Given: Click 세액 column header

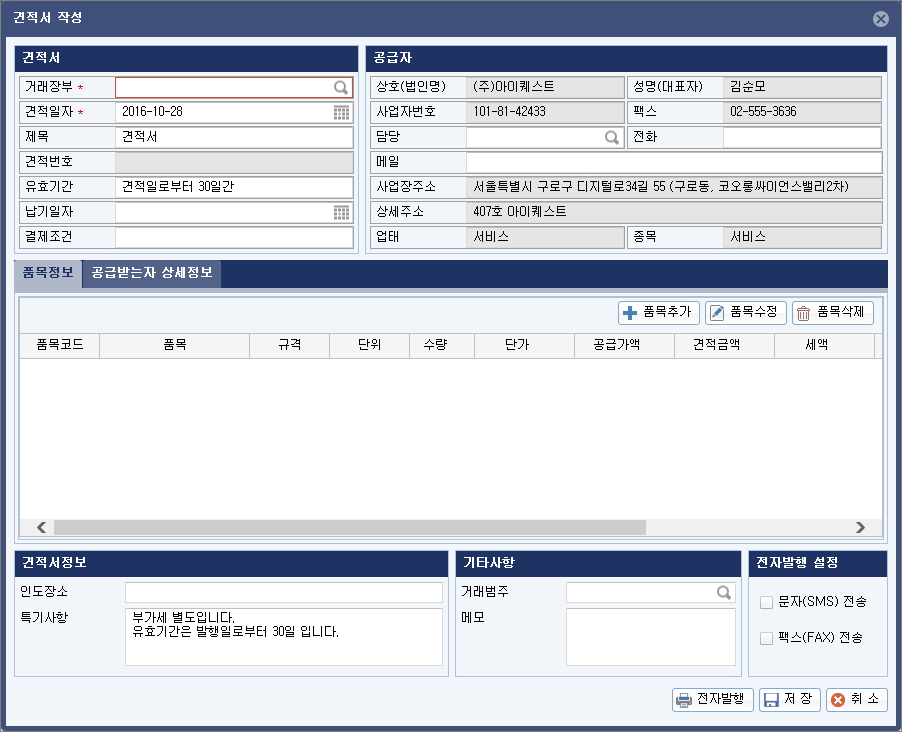Looking at the screenshot, I should (824, 345).
